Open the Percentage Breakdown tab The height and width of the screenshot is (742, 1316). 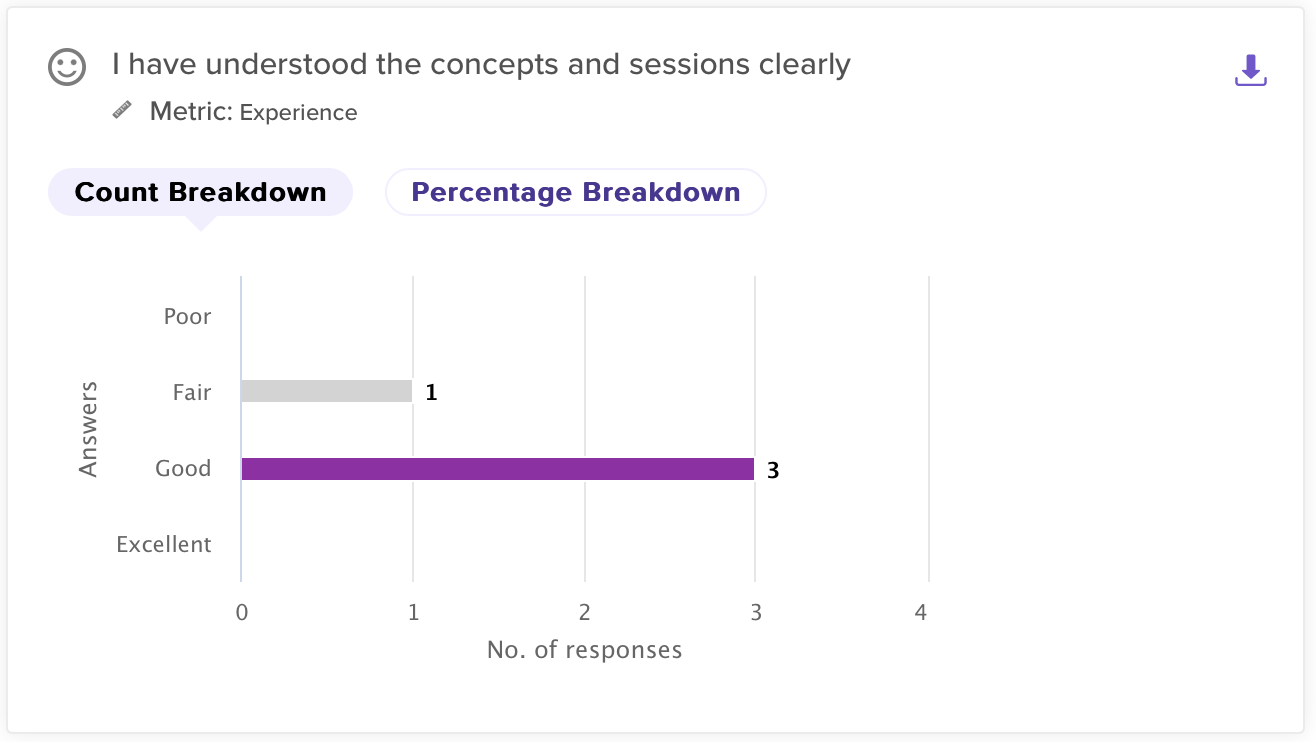[576, 192]
